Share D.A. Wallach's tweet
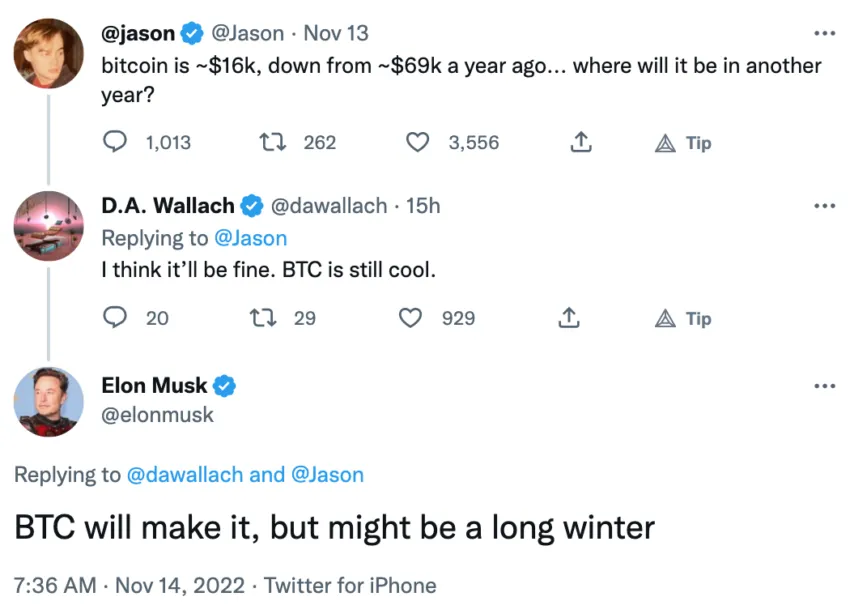This screenshot has width=850, height=614. click(x=569, y=318)
